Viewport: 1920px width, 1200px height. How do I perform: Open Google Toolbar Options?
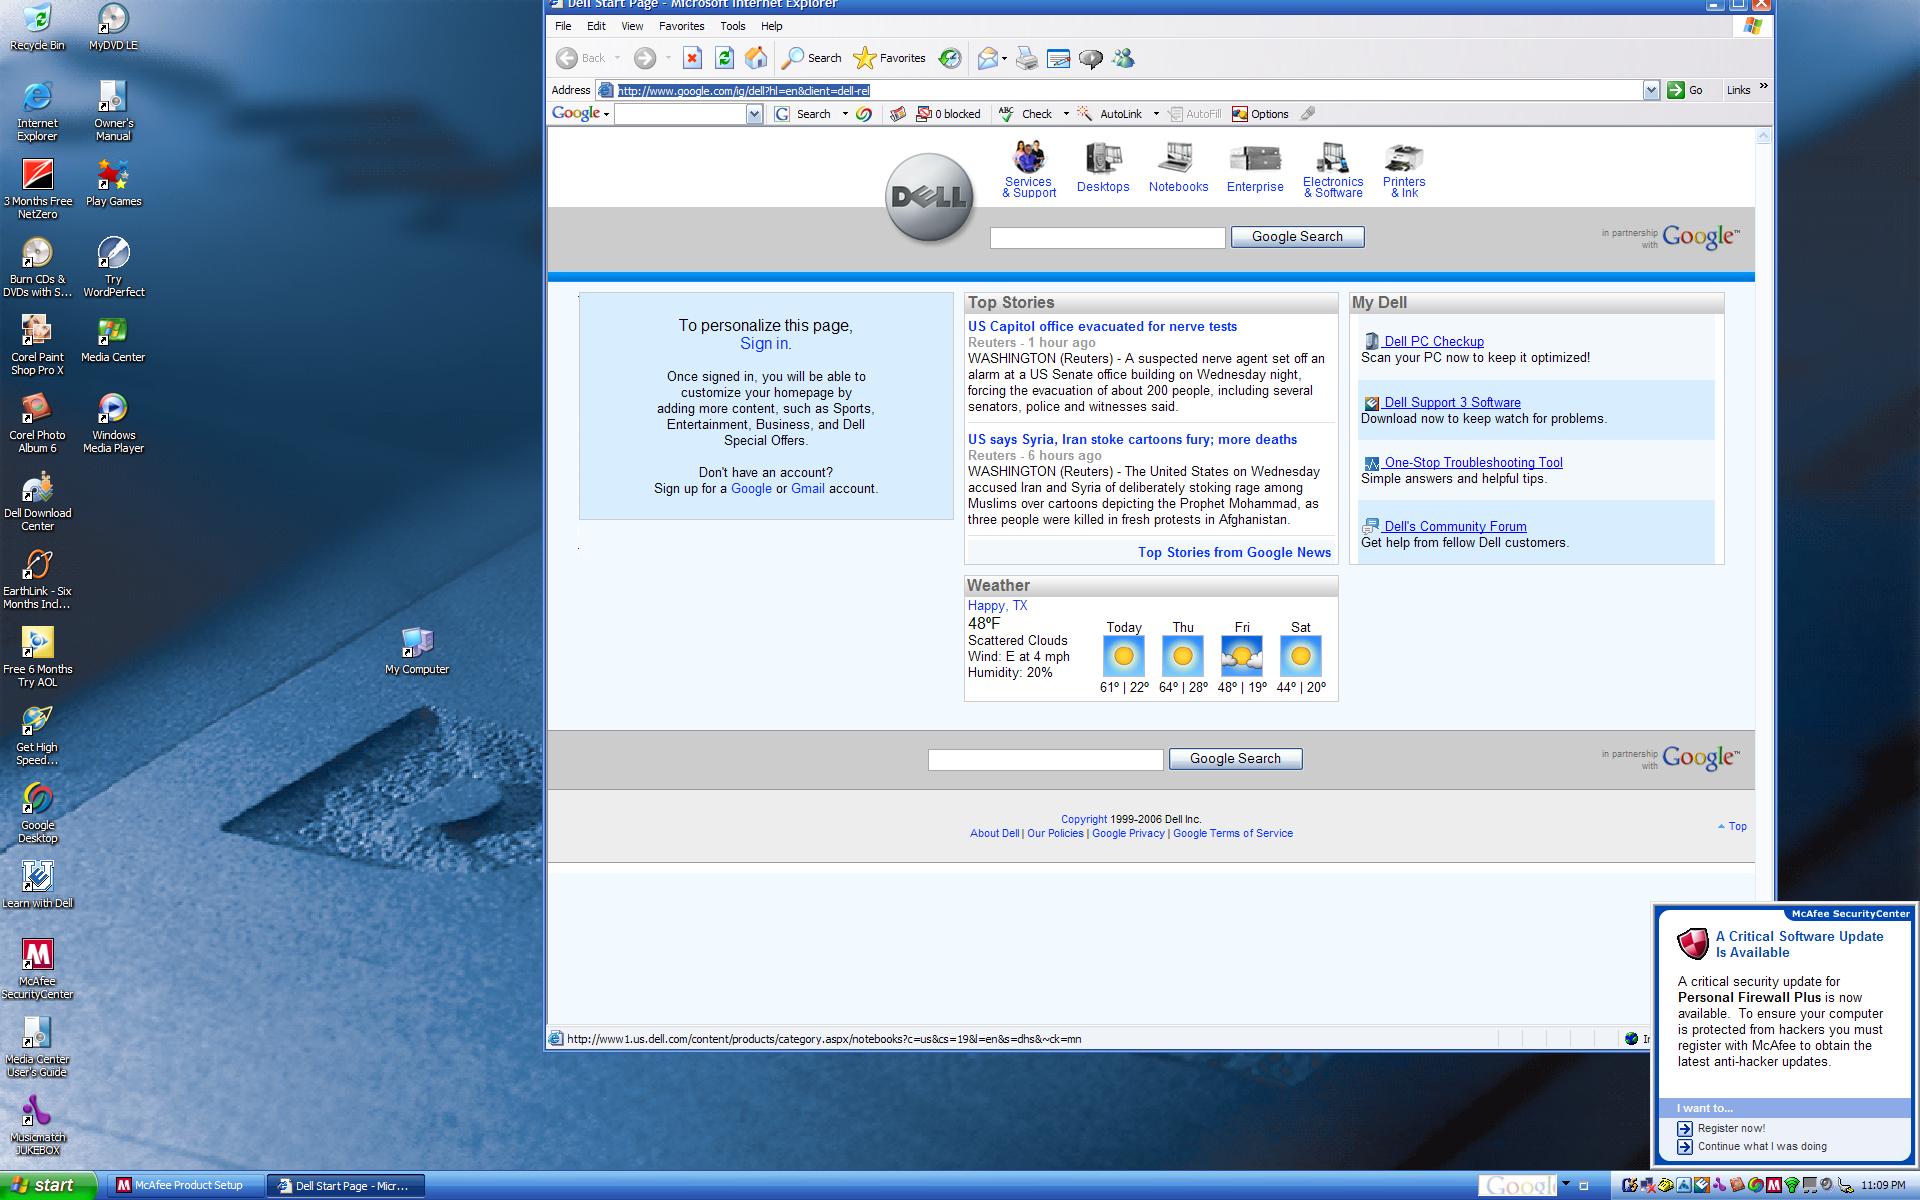pyautogui.click(x=1260, y=114)
